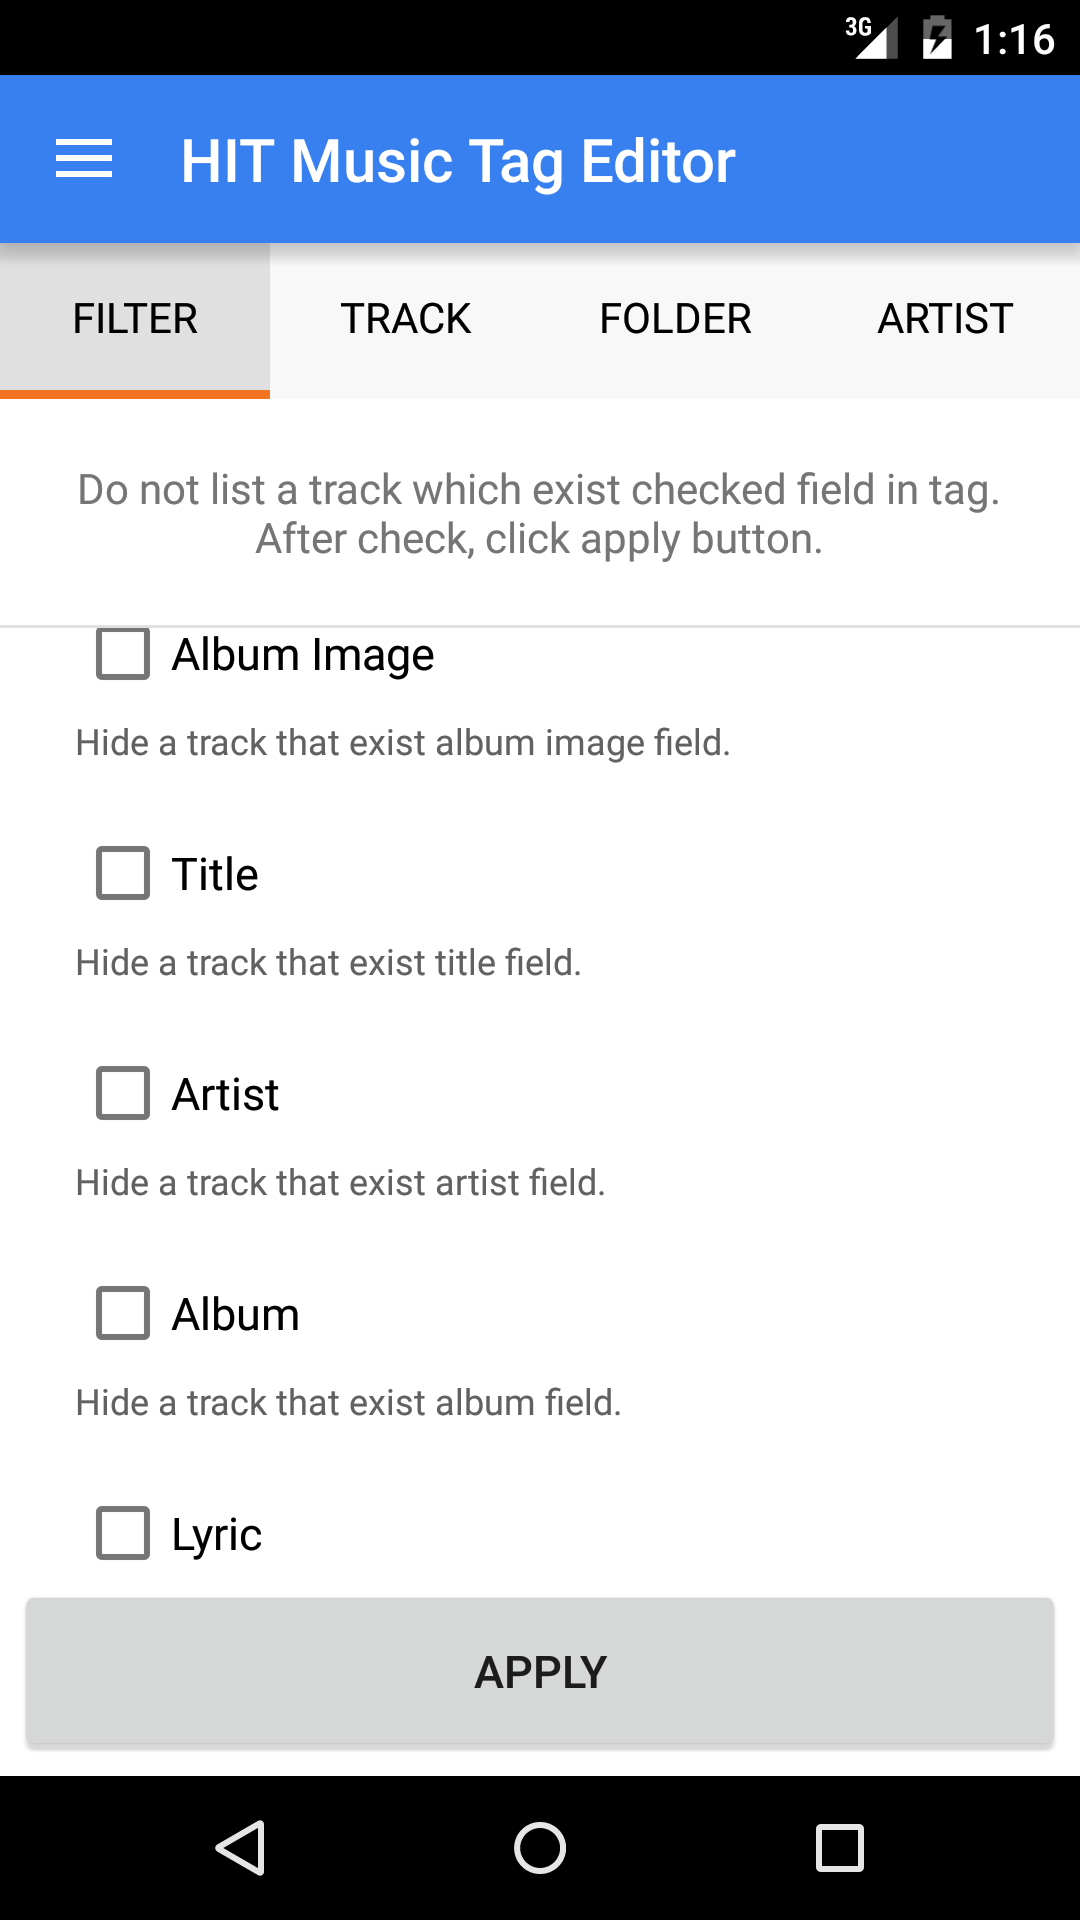Switch to the Track tab

pos(405,320)
